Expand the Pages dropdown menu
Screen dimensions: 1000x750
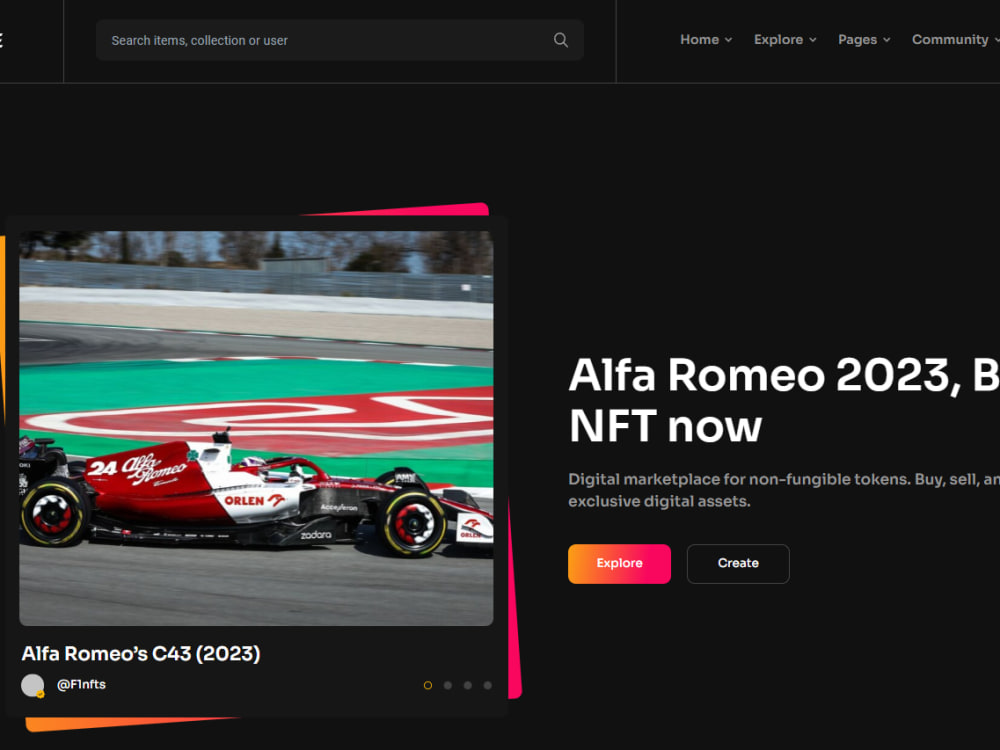[887, 40]
